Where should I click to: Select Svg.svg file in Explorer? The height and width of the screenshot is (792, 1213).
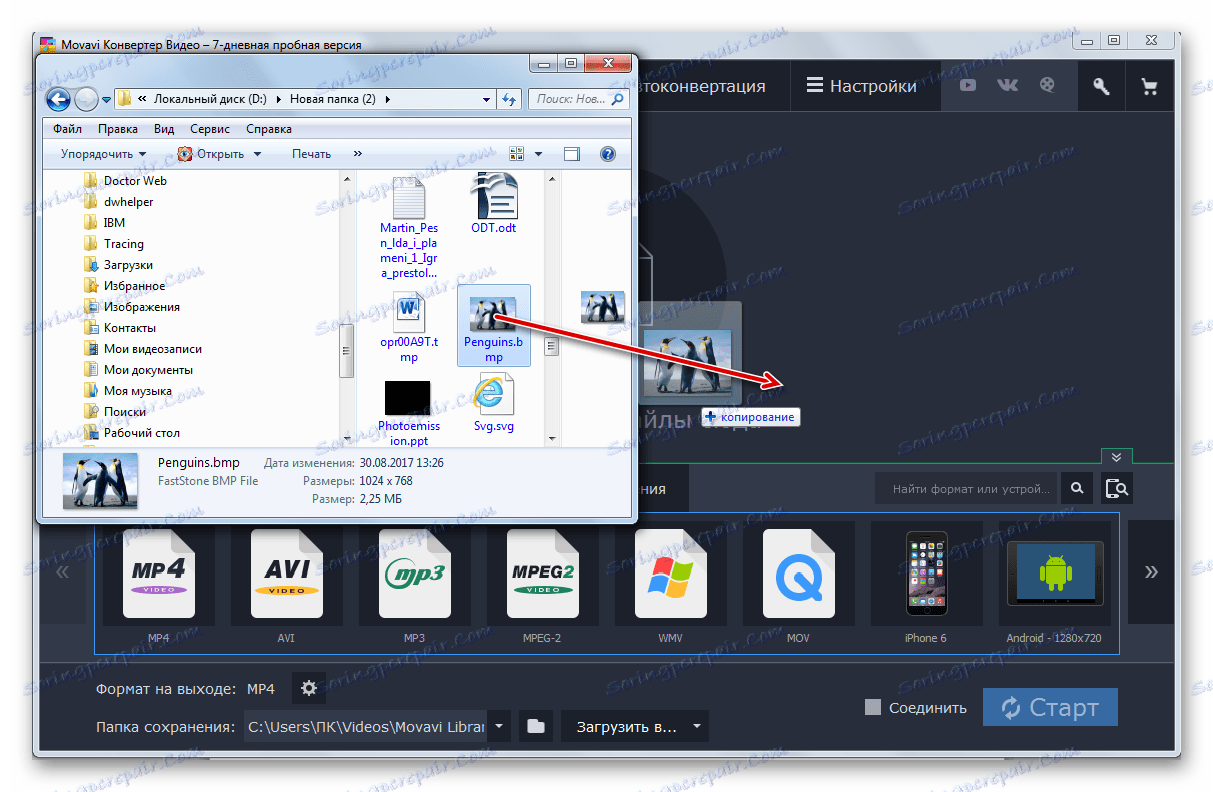click(x=493, y=403)
